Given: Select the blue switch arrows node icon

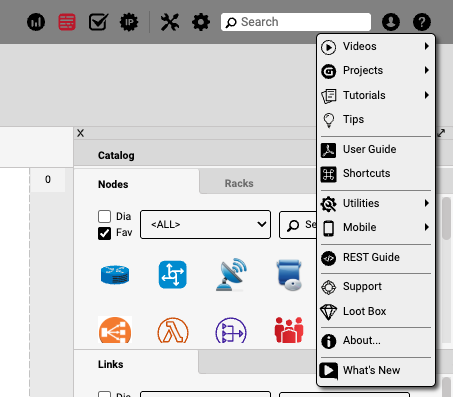Looking at the screenshot, I should (x=173, y=275).
